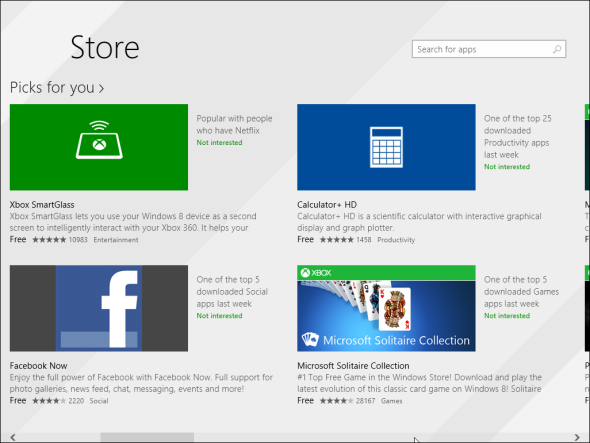
Task: Select the Calculator+ HD title text
Action: tap(327, 205)
